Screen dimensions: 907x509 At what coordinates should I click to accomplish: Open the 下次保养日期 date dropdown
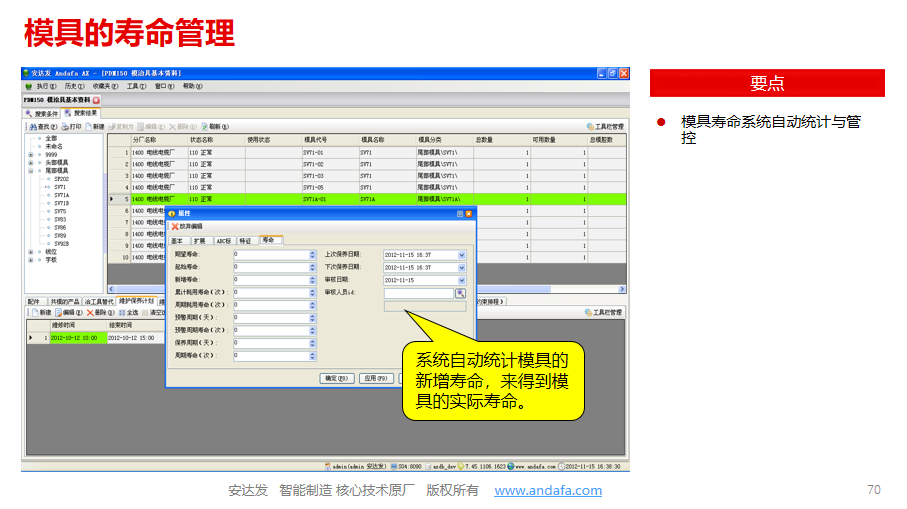tap(461, 268)
